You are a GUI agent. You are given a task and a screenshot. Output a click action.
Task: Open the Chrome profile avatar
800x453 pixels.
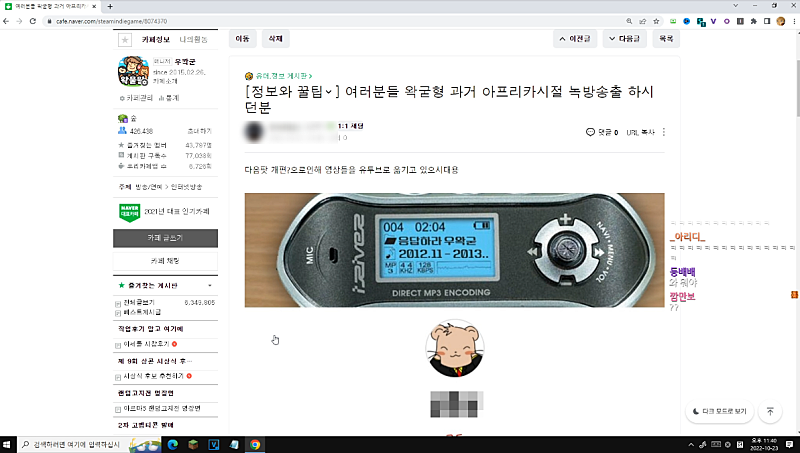point(781,21)
